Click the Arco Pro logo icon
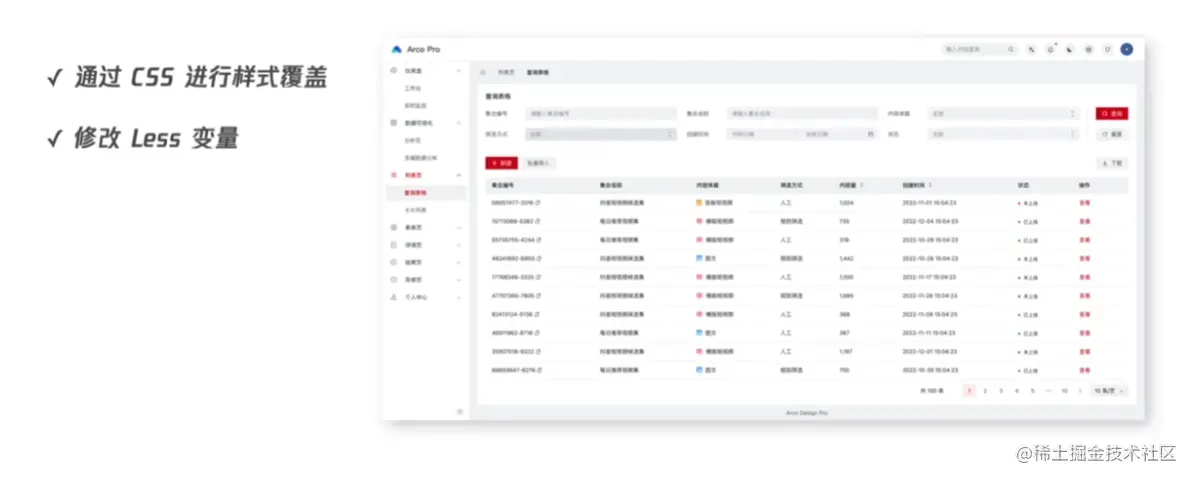This screenshot has height=480, width=1193. pyautogui.click(x=396, y=49)
